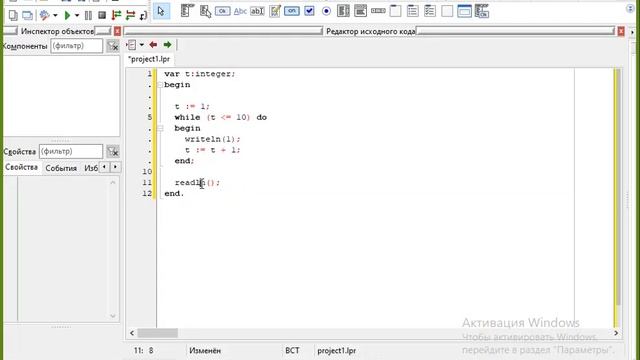Image resolution: width=640 pixels, height=360 pixels.
Task: Pick the TPopupMenu component
Action: 205,11
